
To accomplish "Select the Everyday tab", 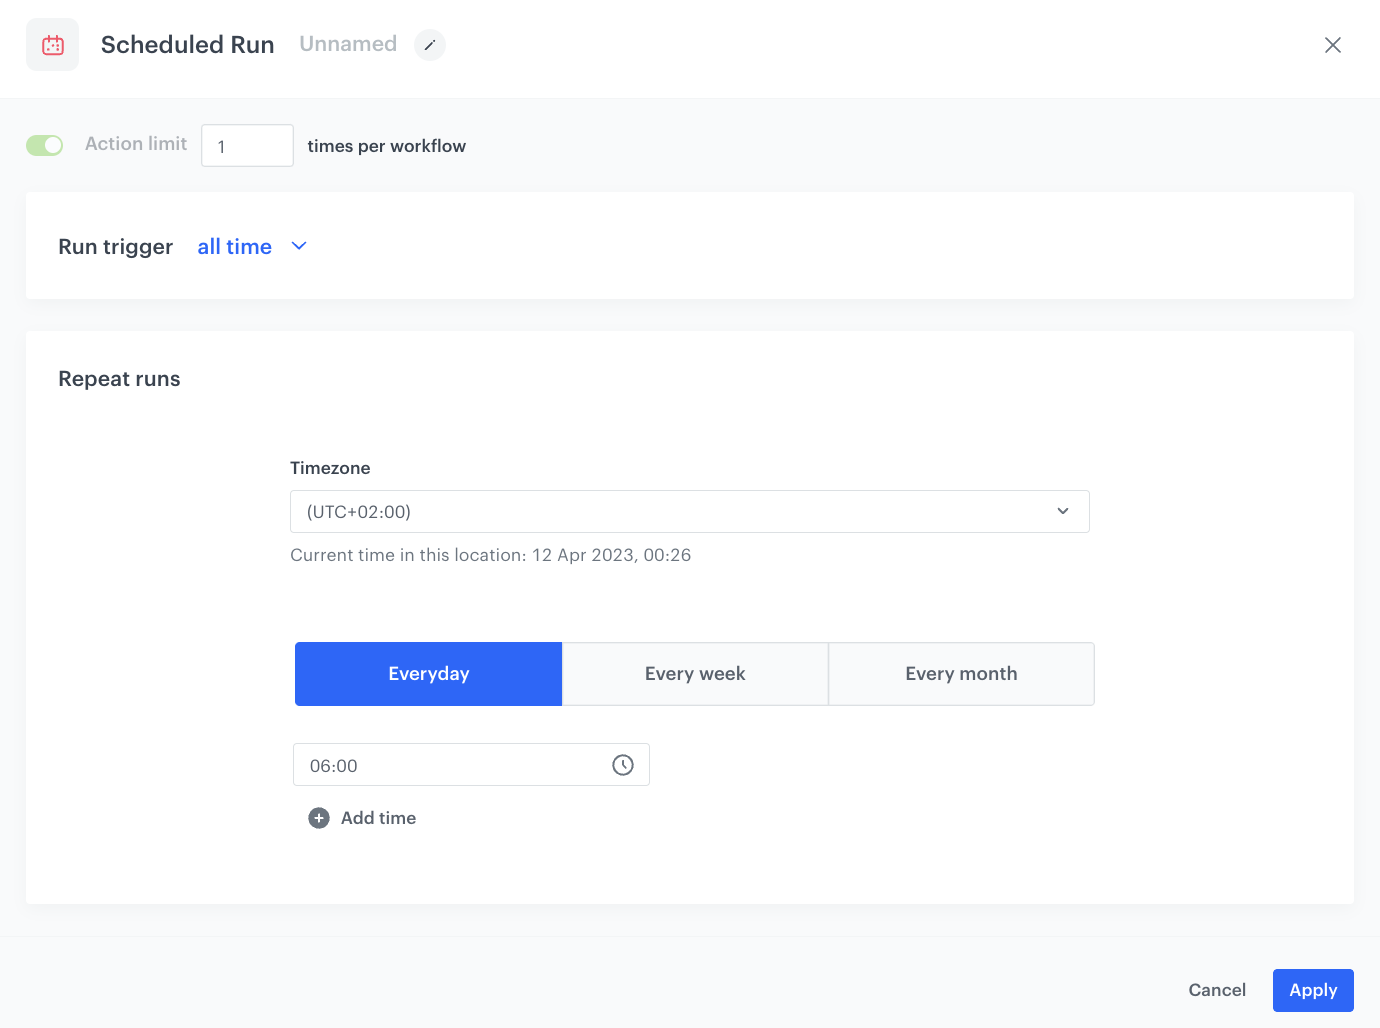I will (428, 674).
